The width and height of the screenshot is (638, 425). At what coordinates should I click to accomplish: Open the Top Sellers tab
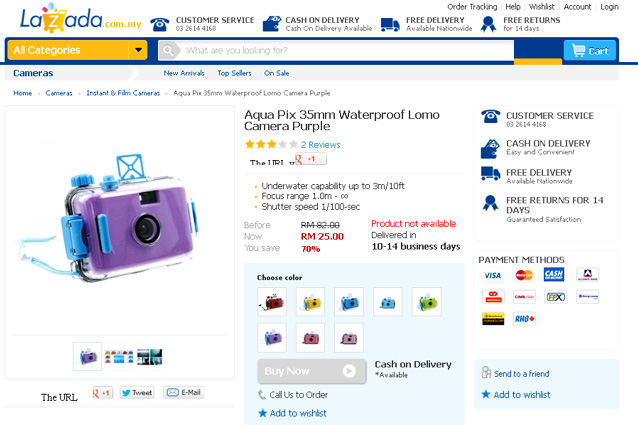234,73
